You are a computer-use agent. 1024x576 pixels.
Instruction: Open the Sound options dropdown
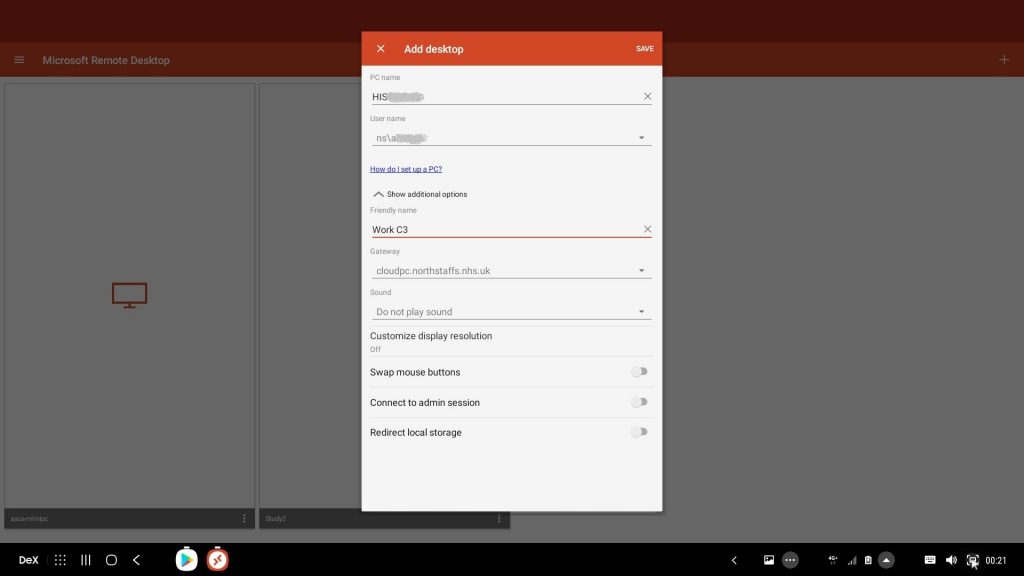(x=641, y=312)
